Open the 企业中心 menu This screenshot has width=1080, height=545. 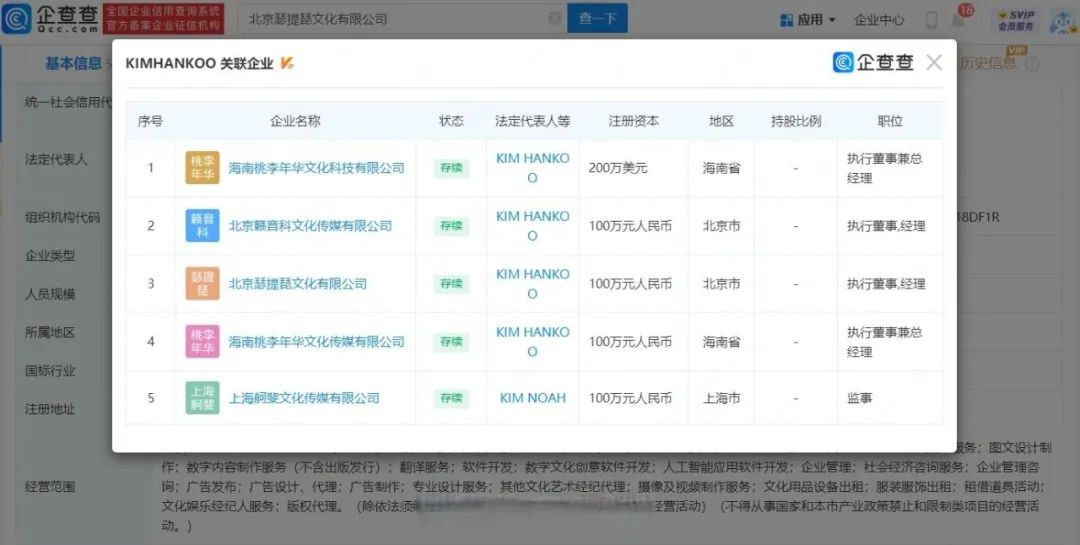879,20
